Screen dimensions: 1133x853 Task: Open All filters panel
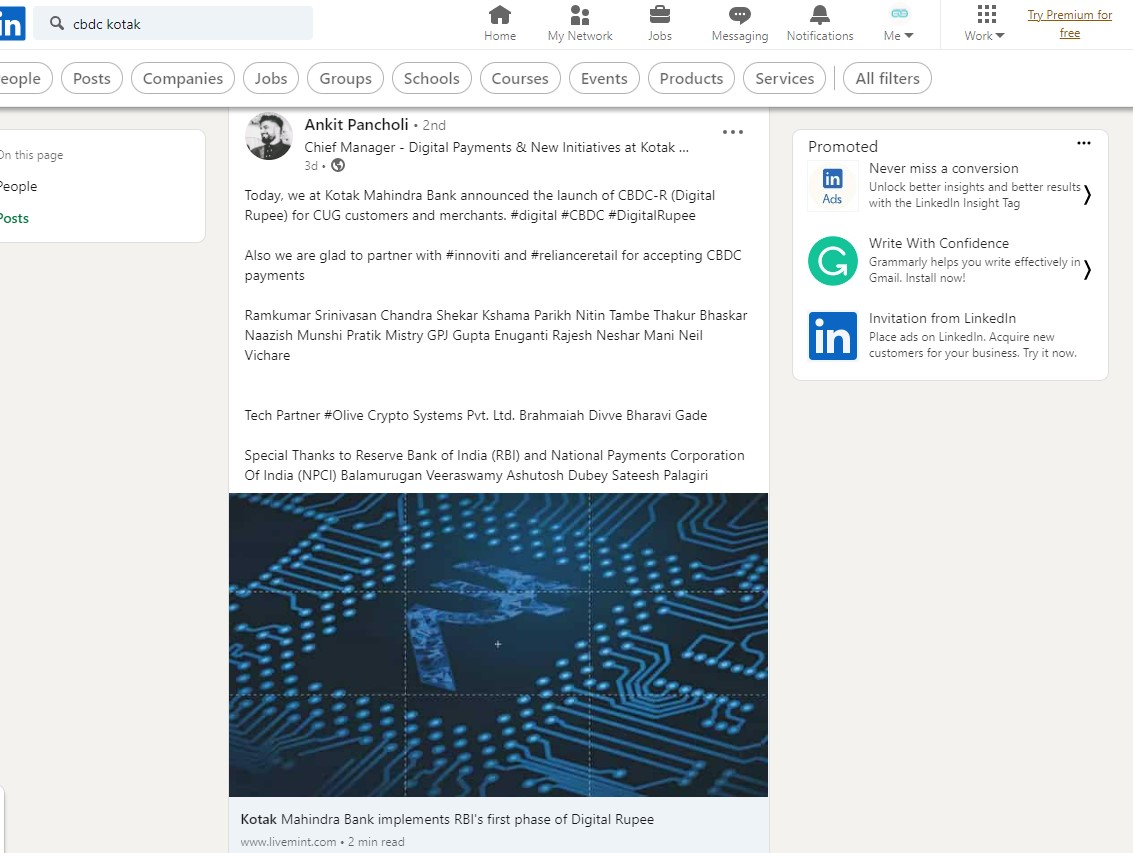click(x=887, y=77)
